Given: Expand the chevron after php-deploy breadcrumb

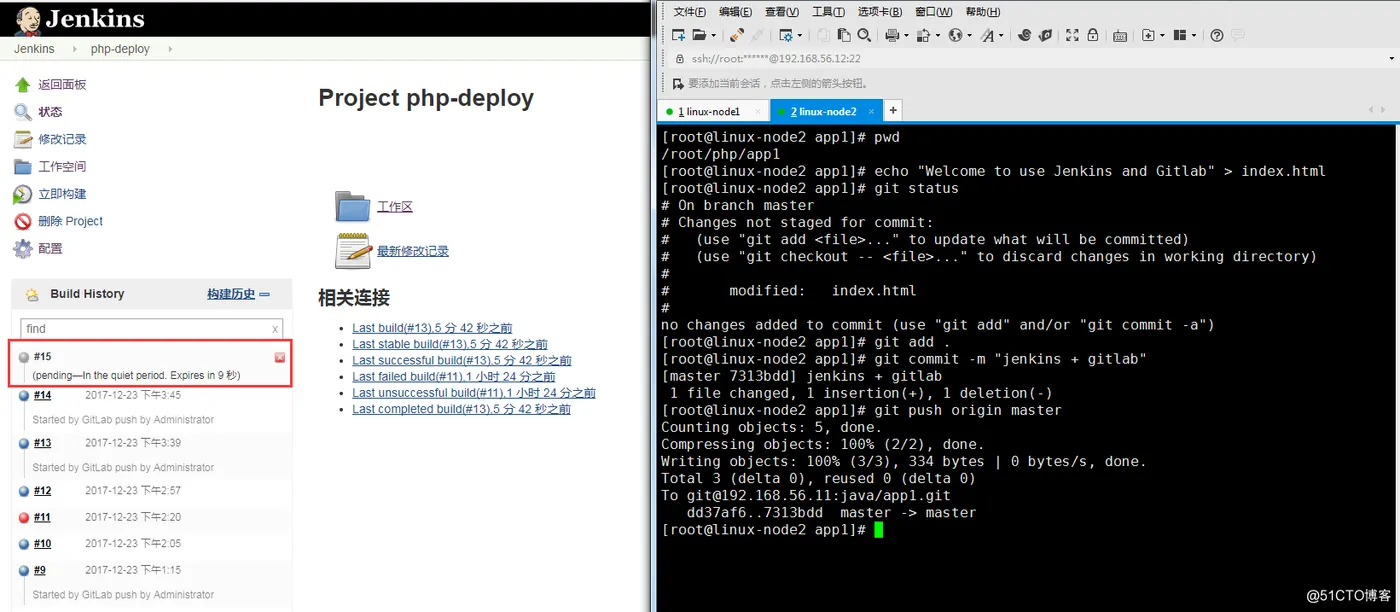Looking at the screenshot, I should [169, 48].
